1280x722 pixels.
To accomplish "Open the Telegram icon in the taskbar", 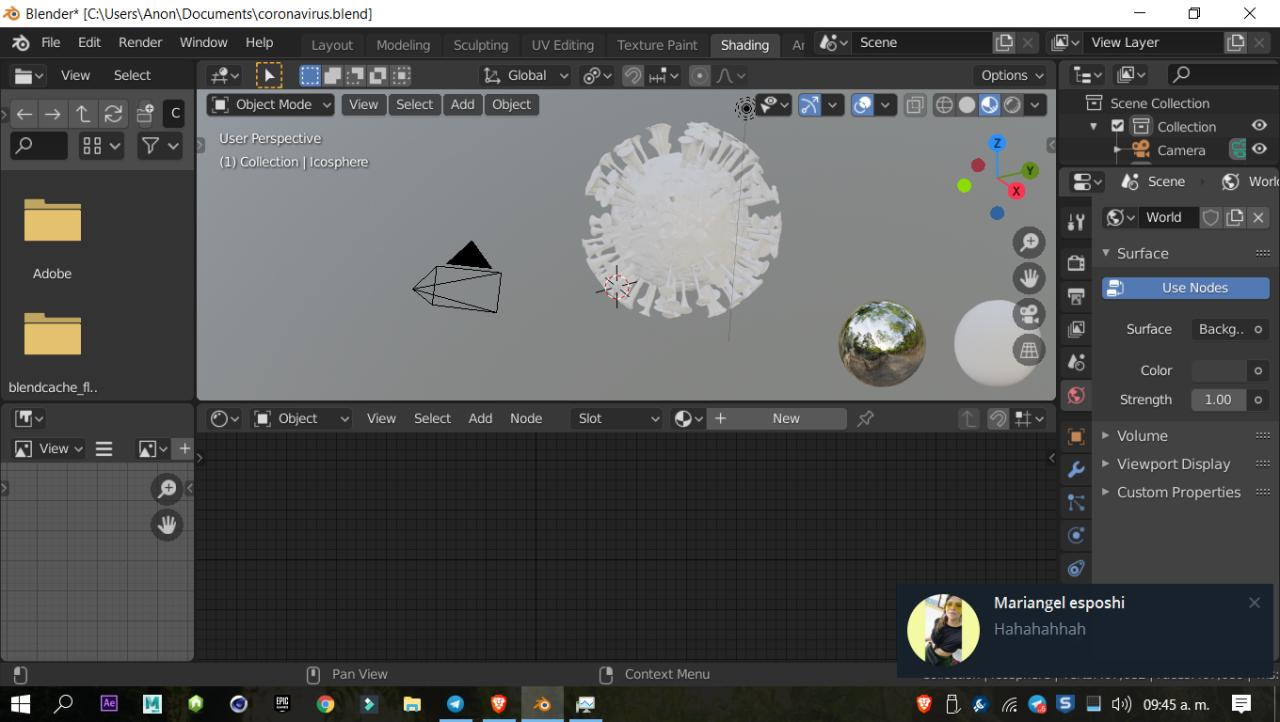I will [455, 704].
